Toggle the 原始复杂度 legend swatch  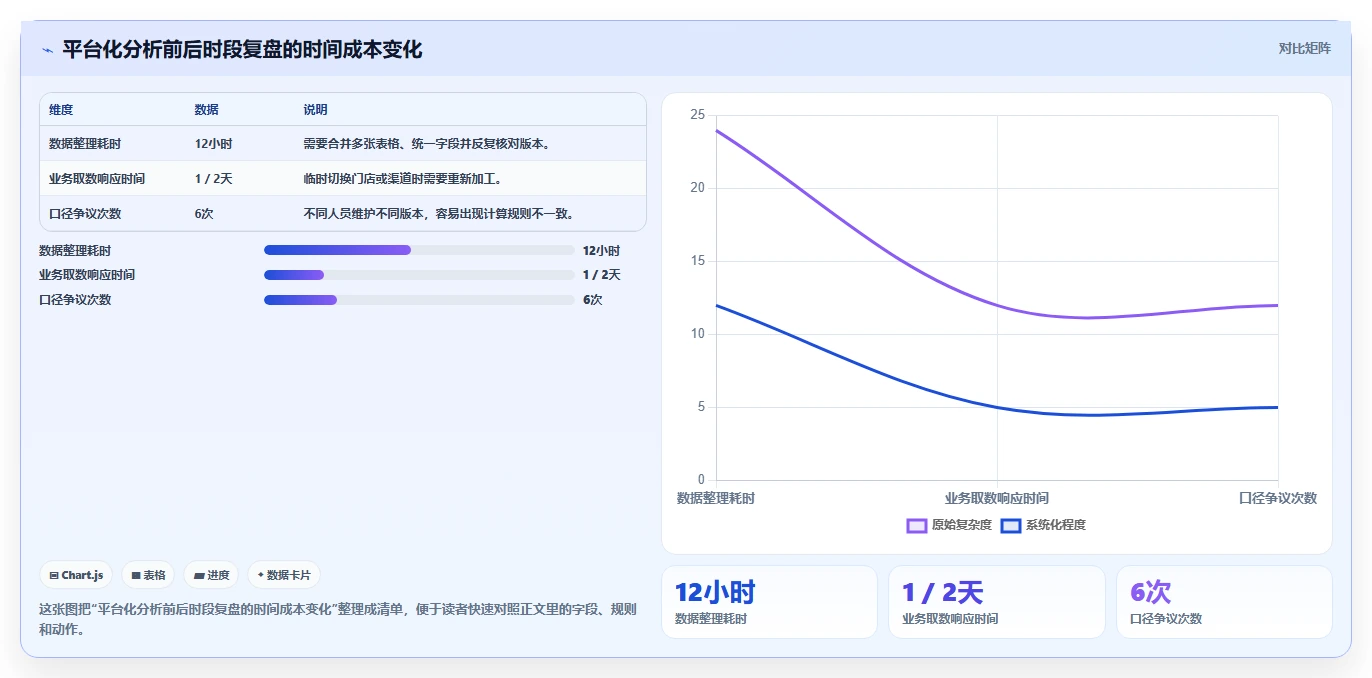tap(917, 525)
